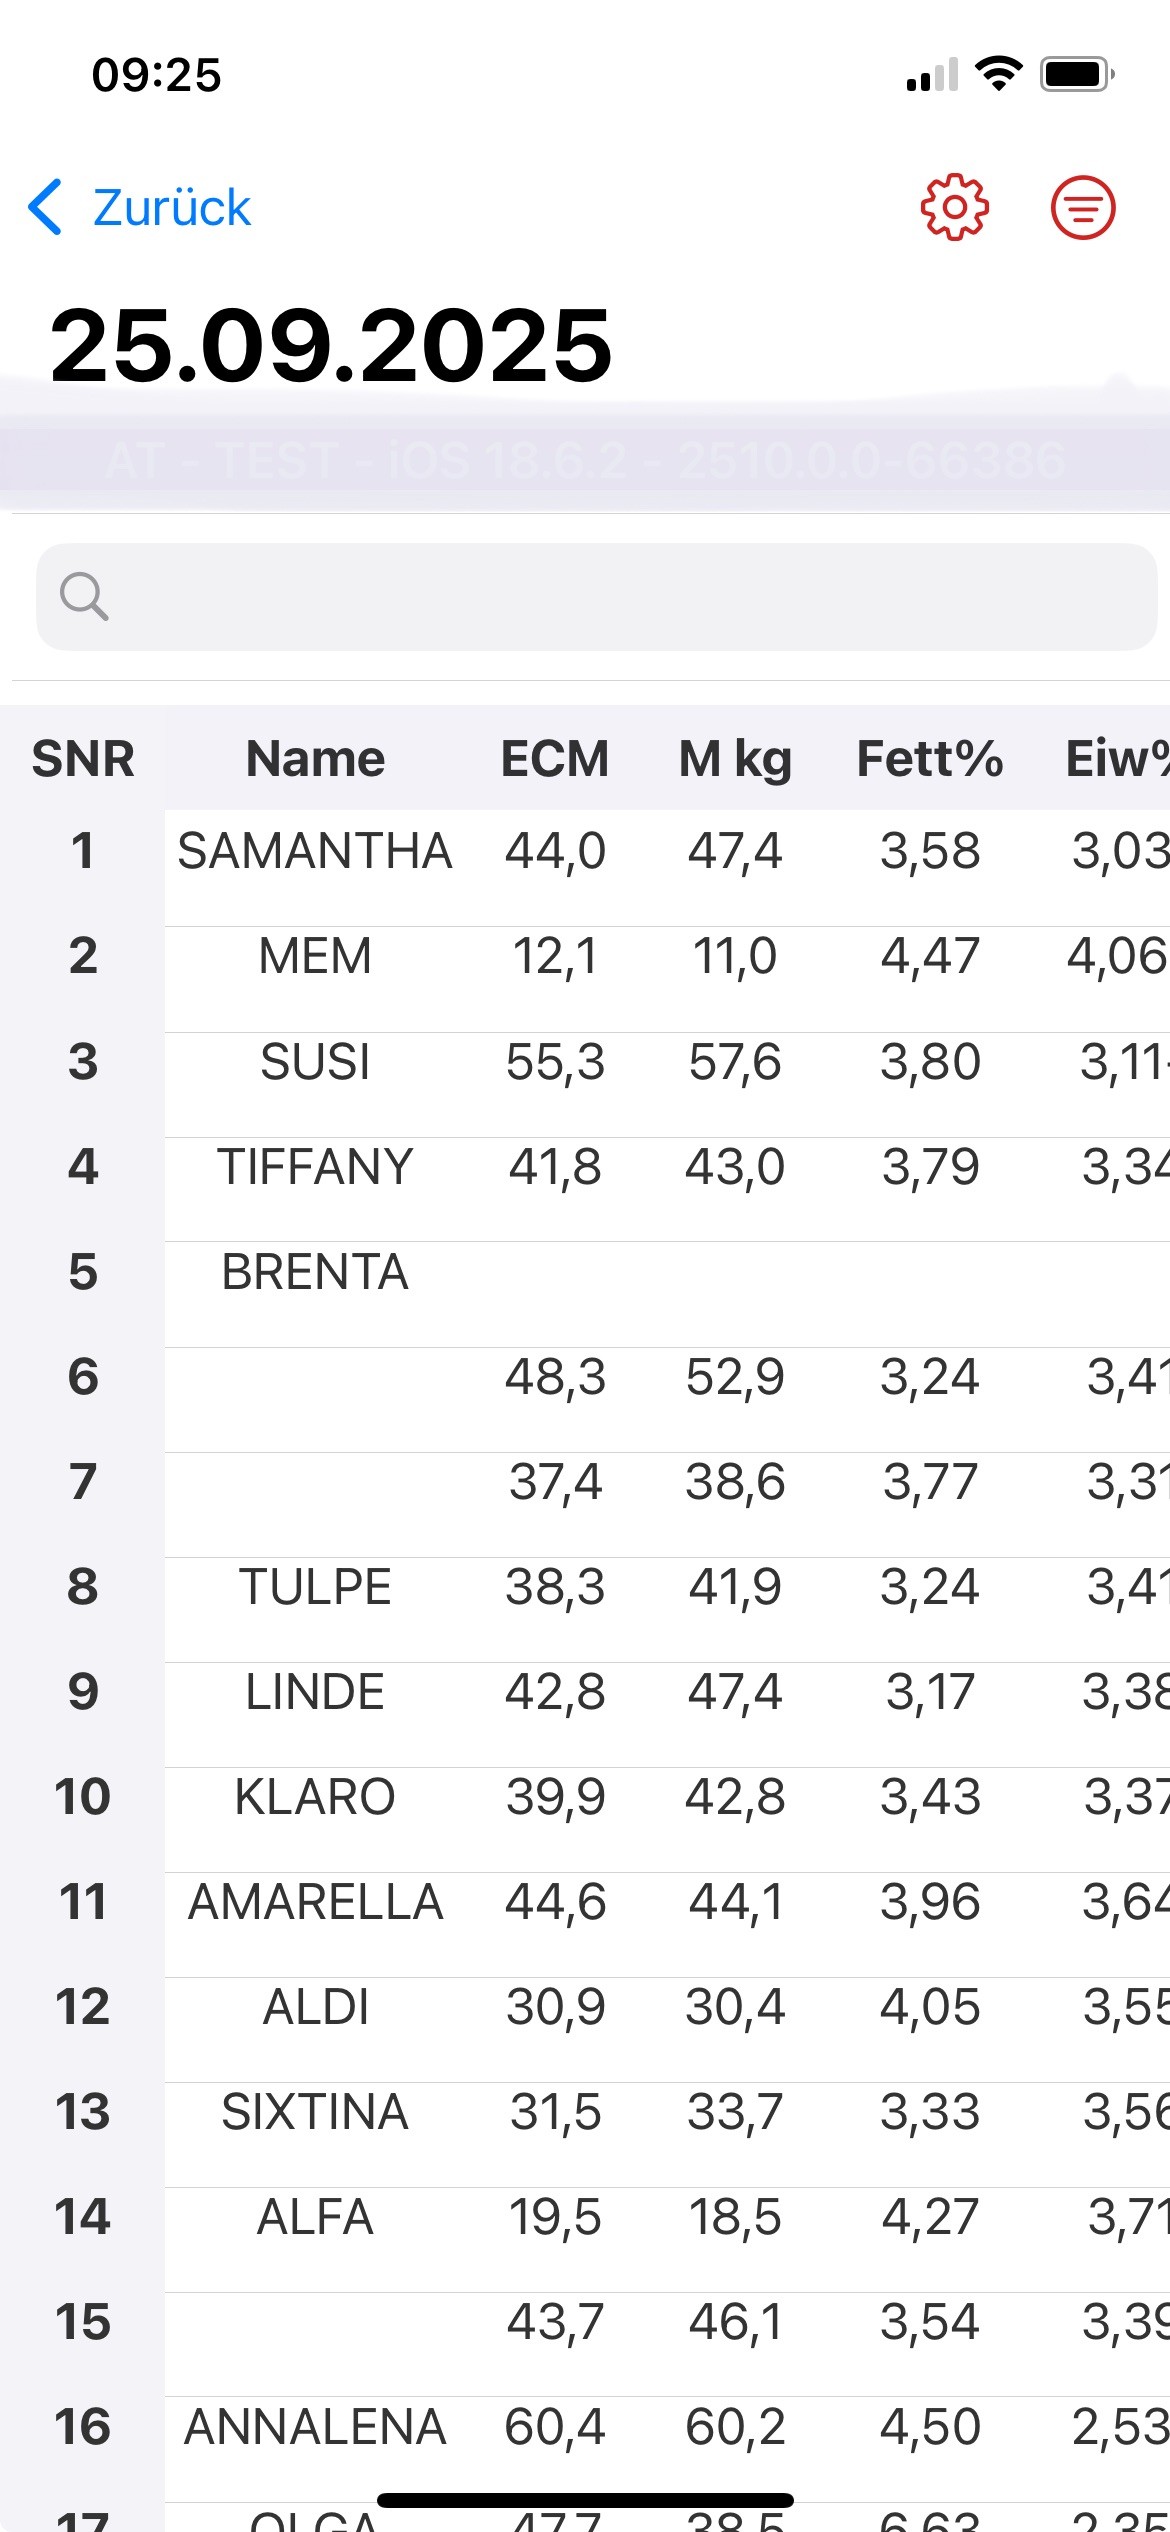Tap the Wi-Fi status icon
The height and width of the screenshot is (2532, 1170).
(998, 74)
